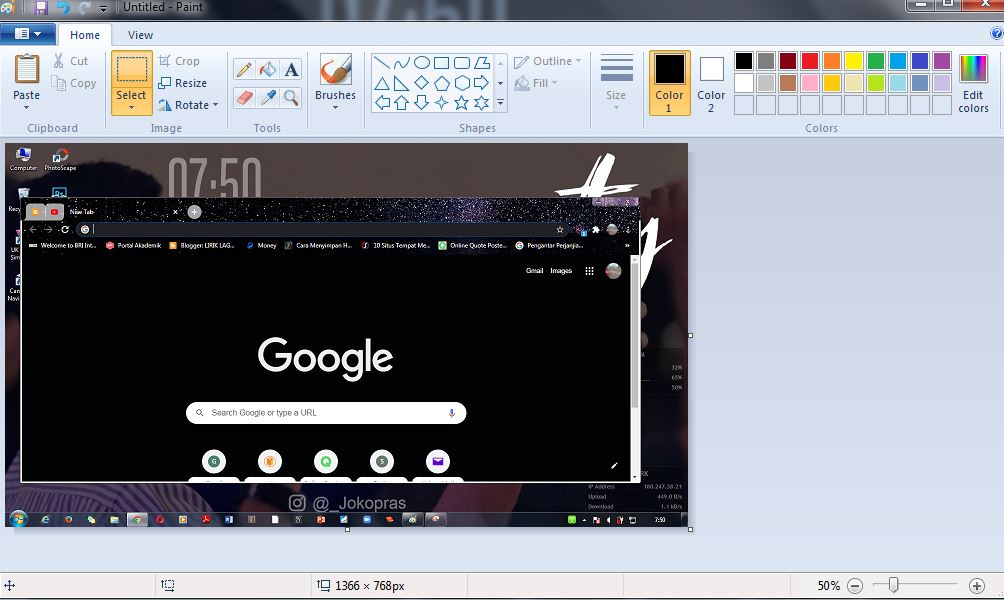The height and width of the screenshot is (600, 1004).
Task: Select the Text tool
Action: 291,69
